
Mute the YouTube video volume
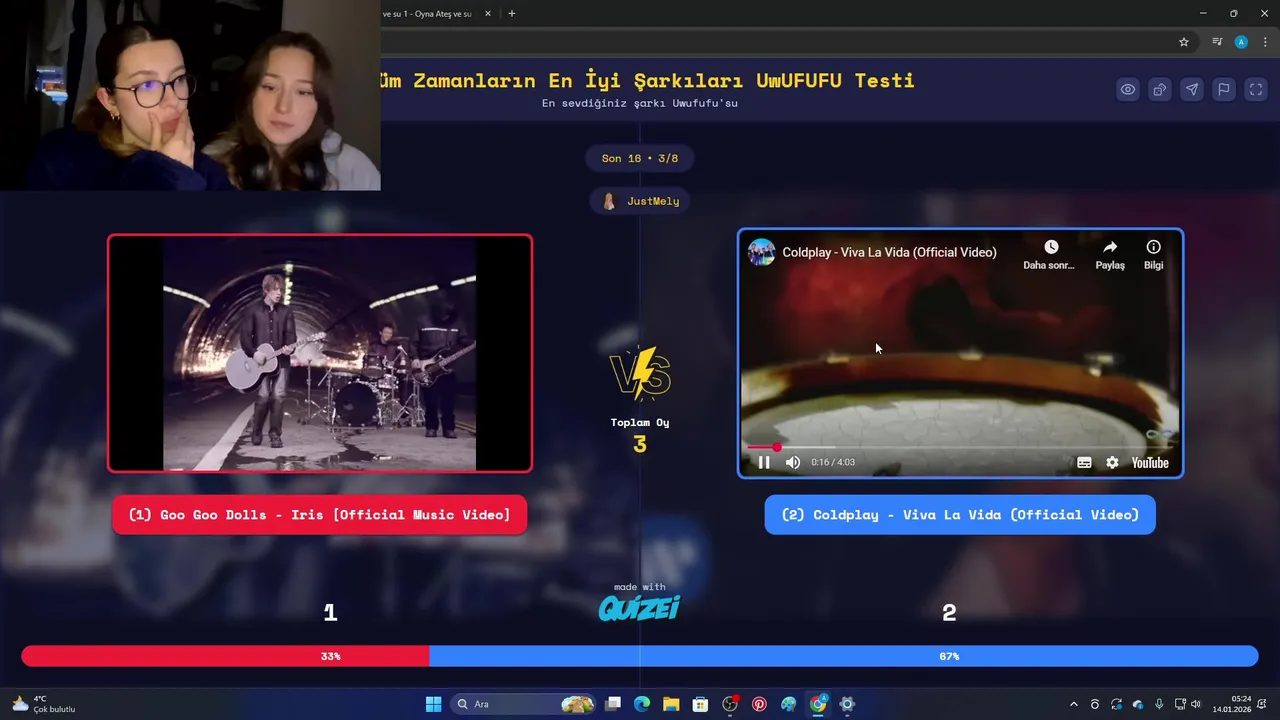793,462
